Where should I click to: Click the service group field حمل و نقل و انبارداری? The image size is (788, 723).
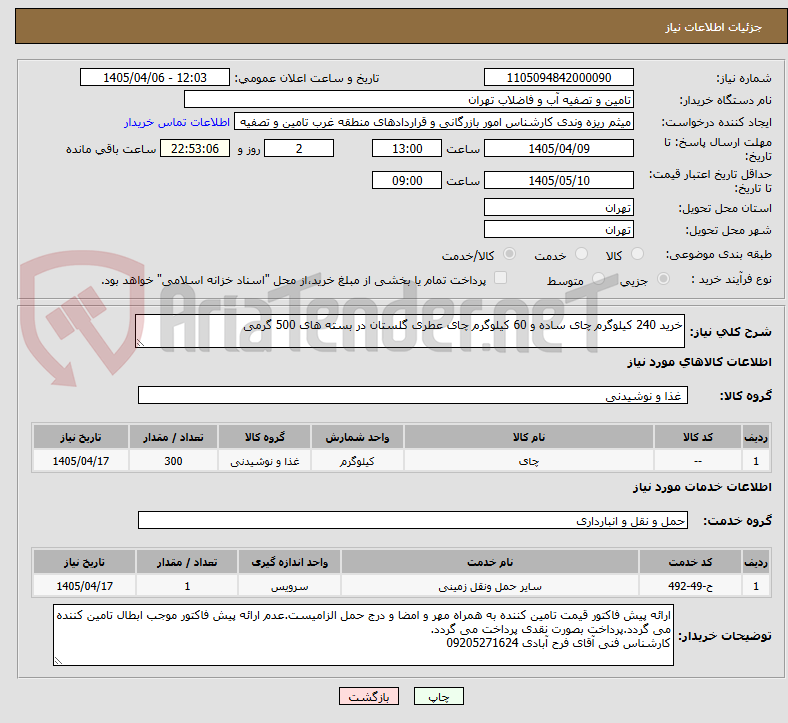point(413,521)
